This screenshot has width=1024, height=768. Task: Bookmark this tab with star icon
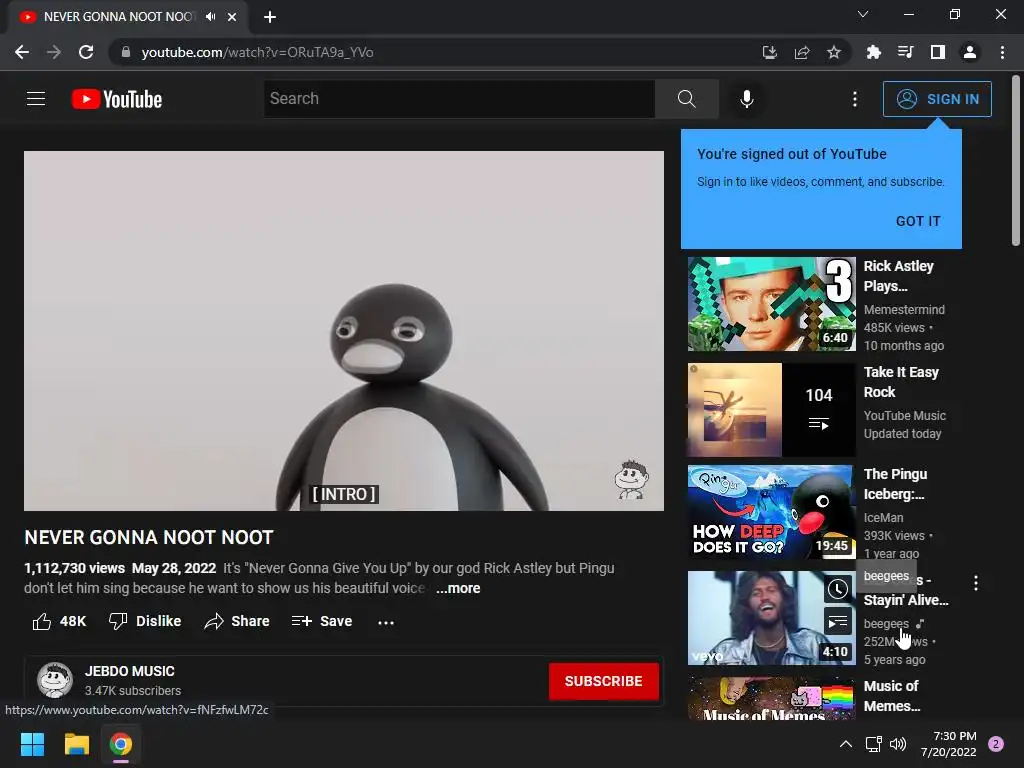point(833,52)
